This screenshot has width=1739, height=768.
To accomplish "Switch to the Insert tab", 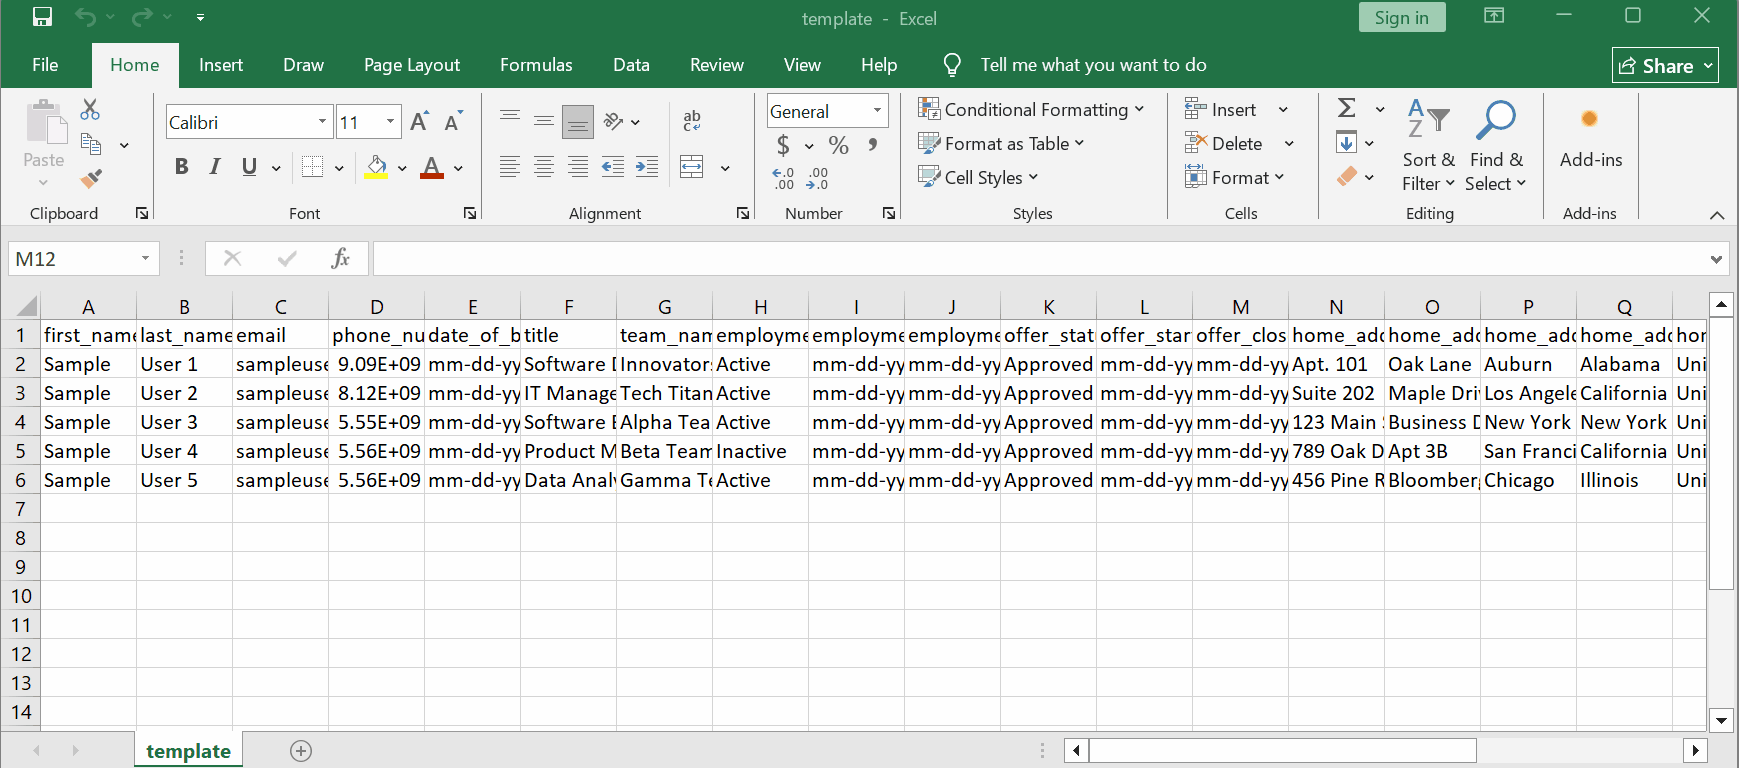I will [x=221, y=65].
